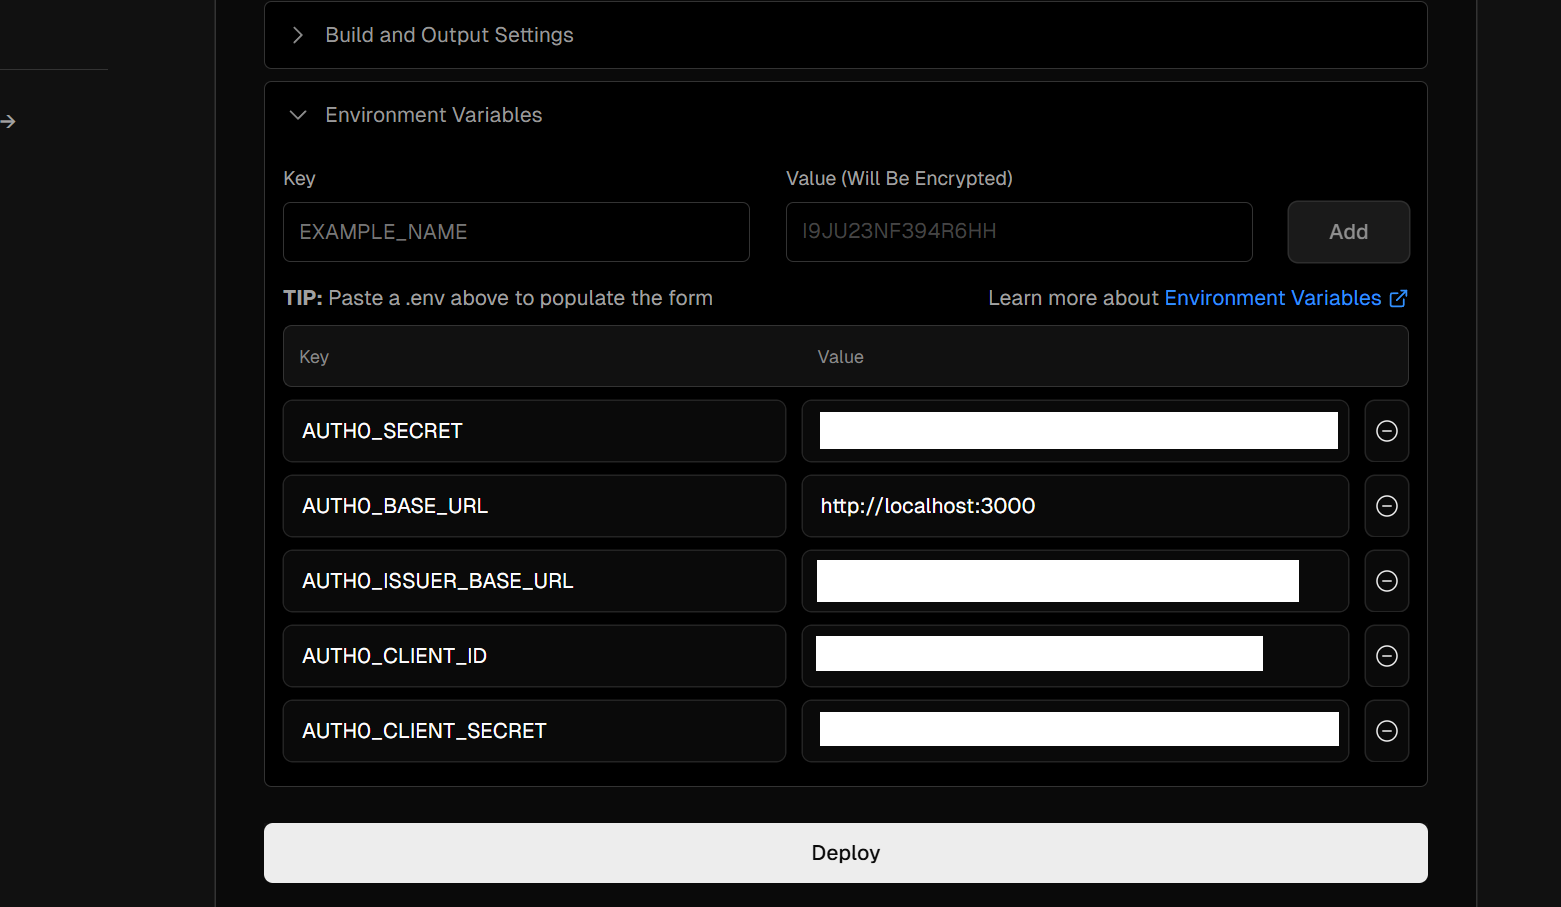Expand Build and Output Settings section

[845, 35]
